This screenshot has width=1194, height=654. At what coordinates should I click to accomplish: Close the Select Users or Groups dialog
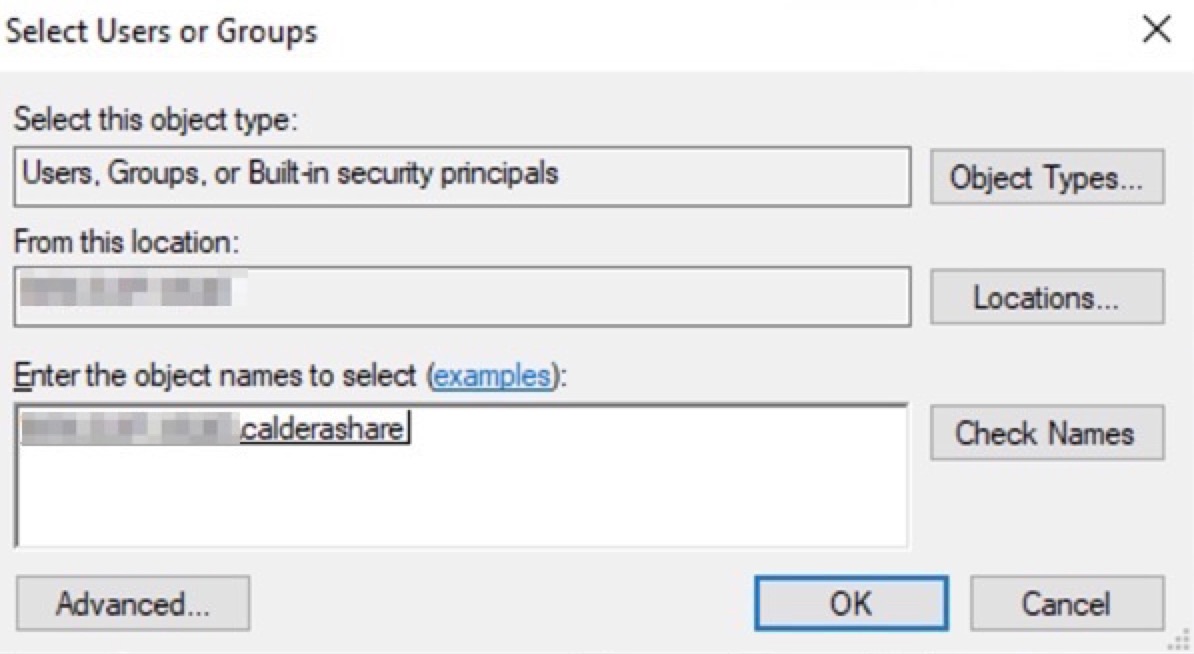[1156, 31]
